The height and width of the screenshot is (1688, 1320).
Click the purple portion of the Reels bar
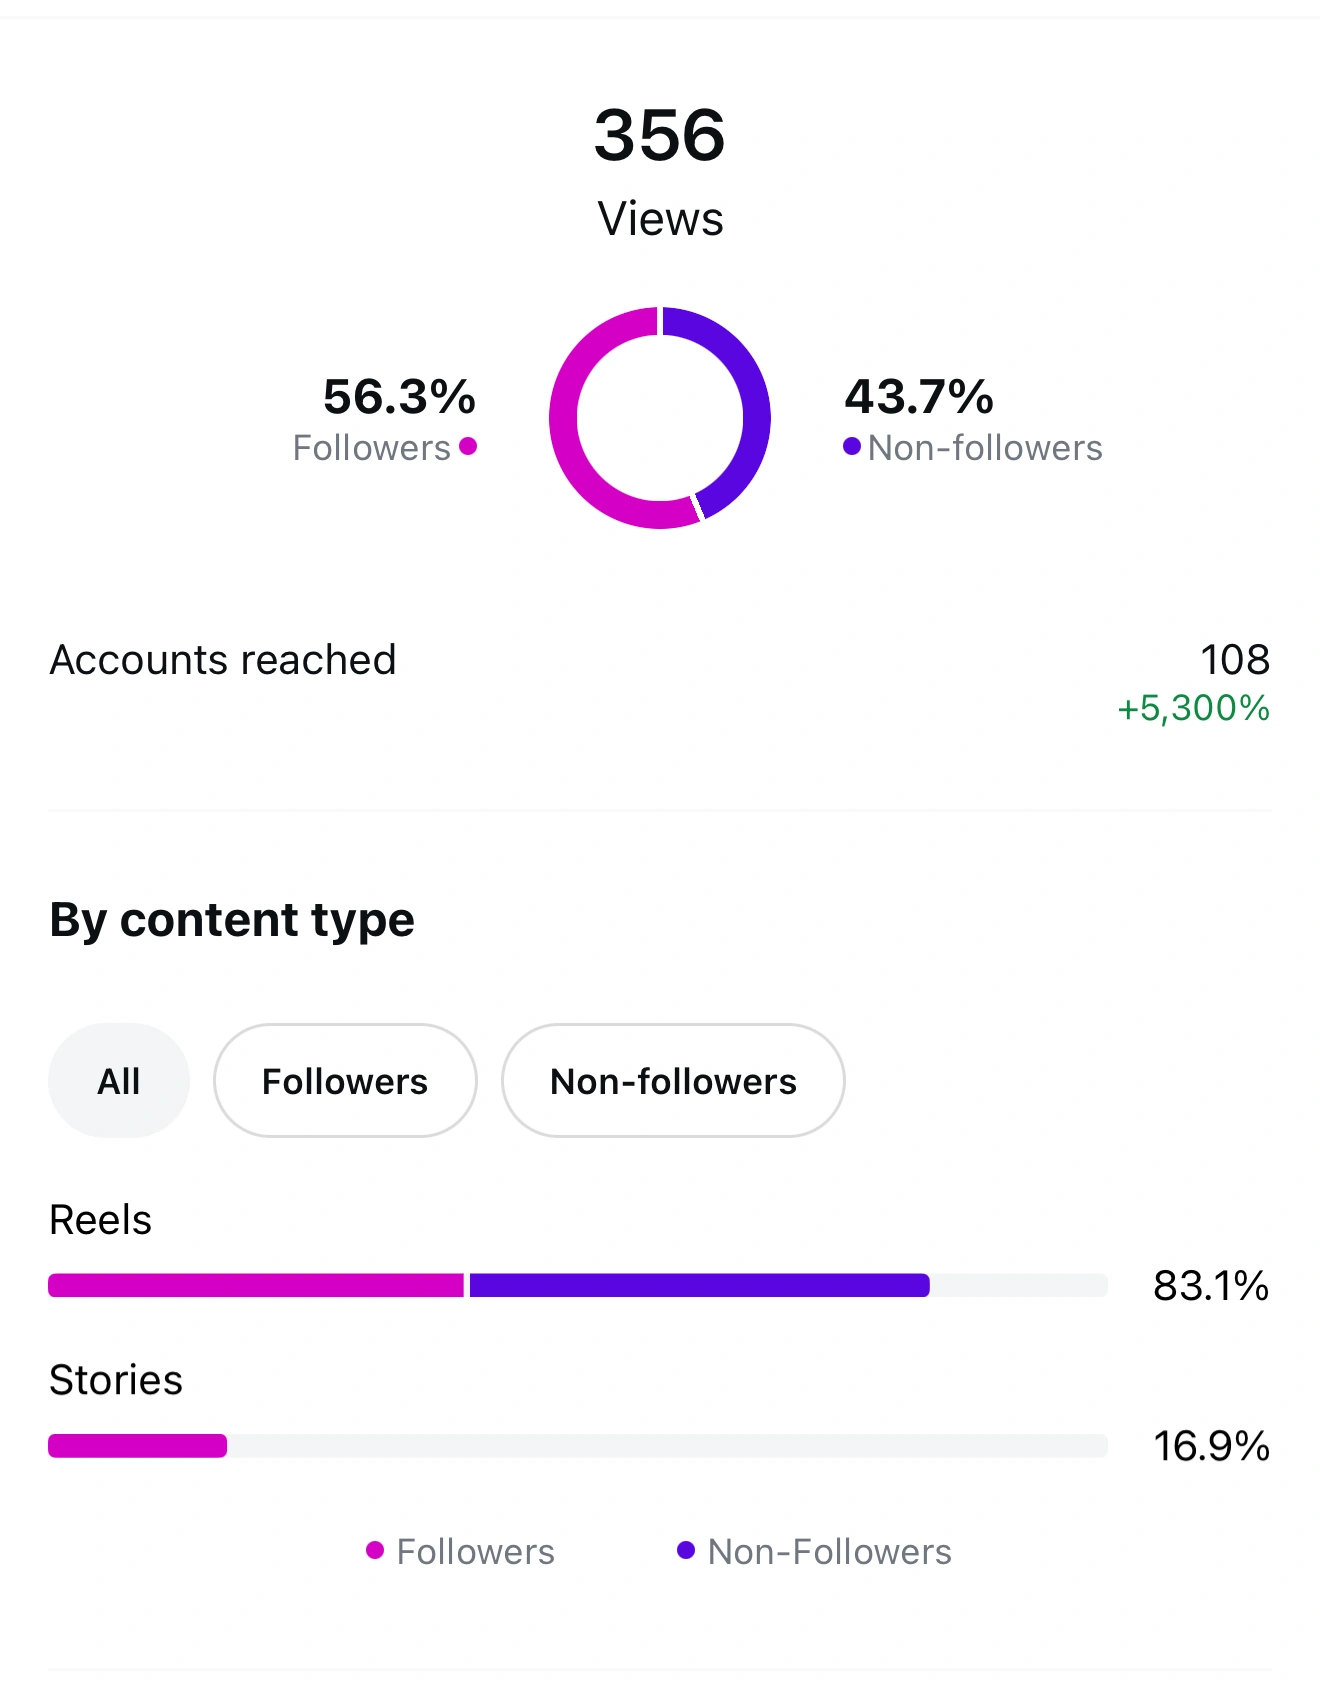tap(699, 1285)
